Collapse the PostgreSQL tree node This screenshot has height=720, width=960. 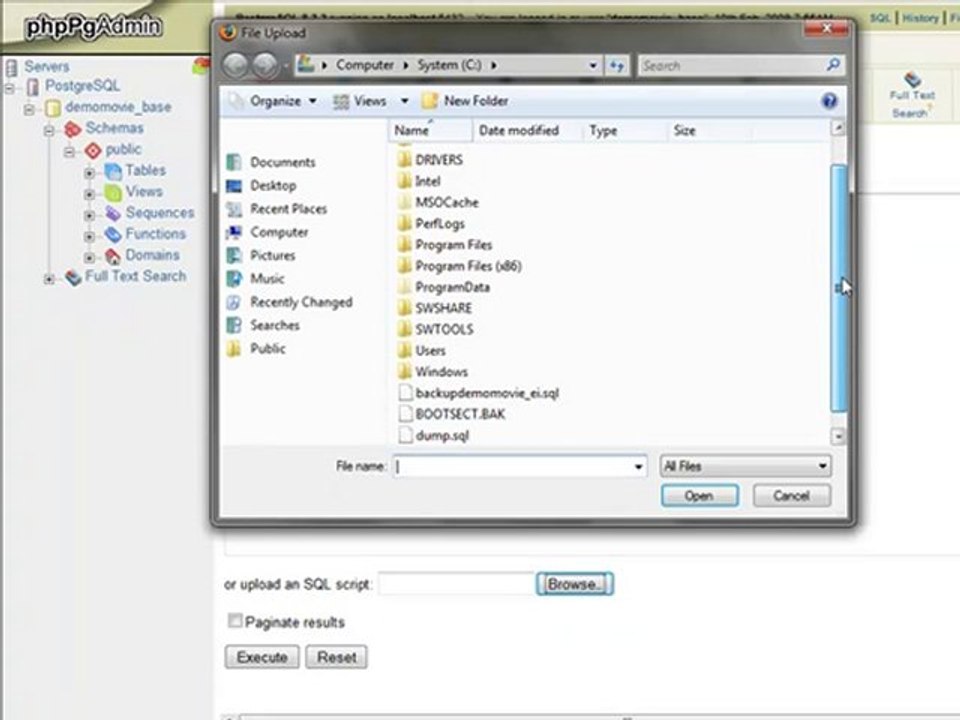(x=10, y=89)
